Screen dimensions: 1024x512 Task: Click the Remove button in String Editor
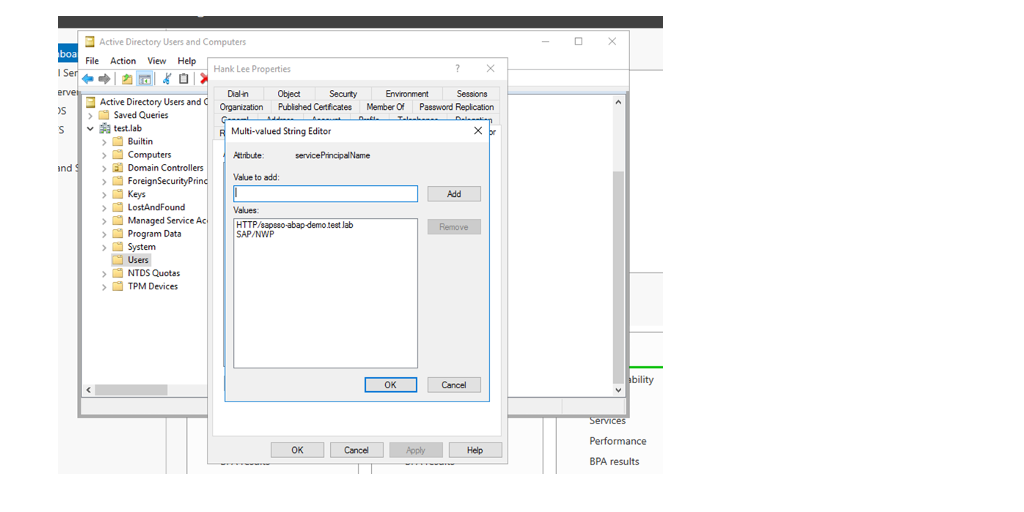tap(454, 227)
